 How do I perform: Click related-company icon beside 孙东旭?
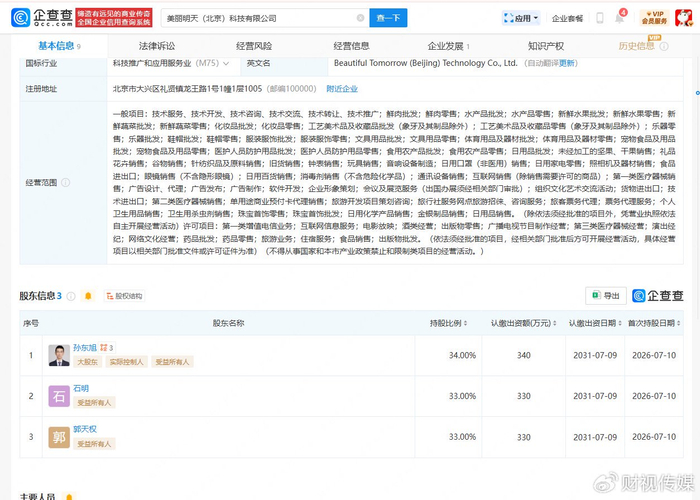(x=107, y=347)
